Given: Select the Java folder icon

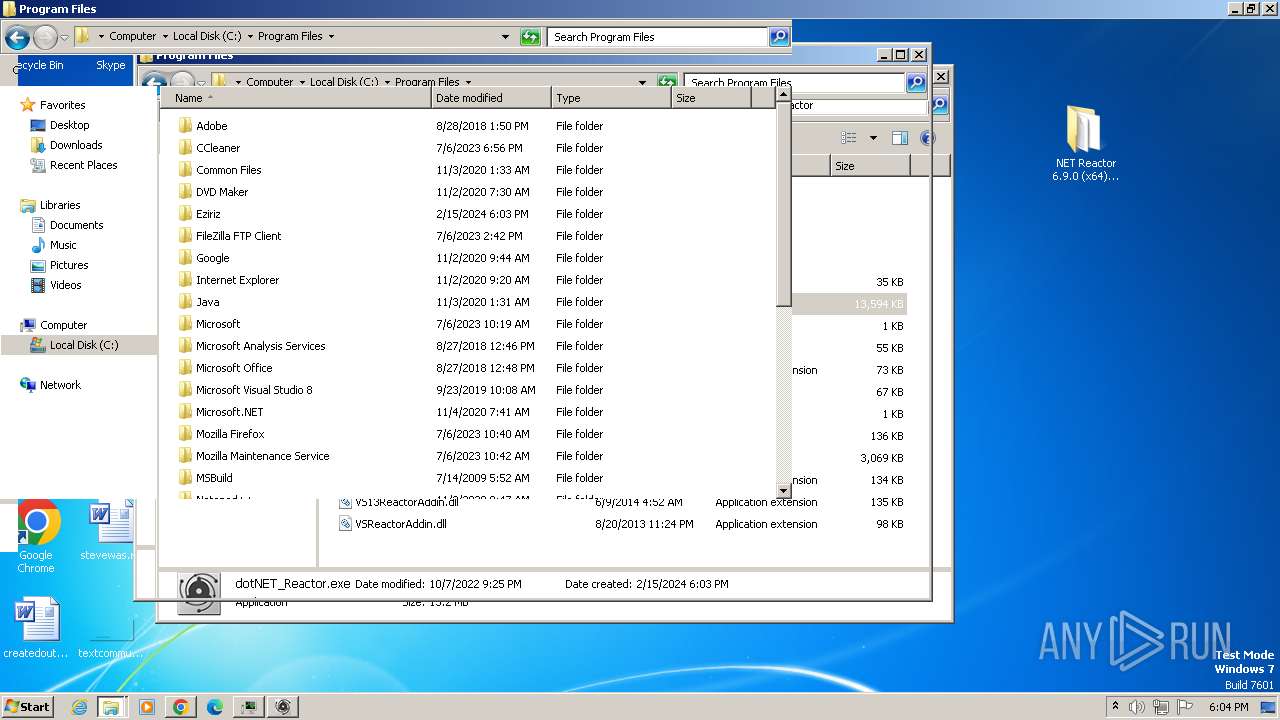Looking at the screenshot, I should tap(185, 302).
